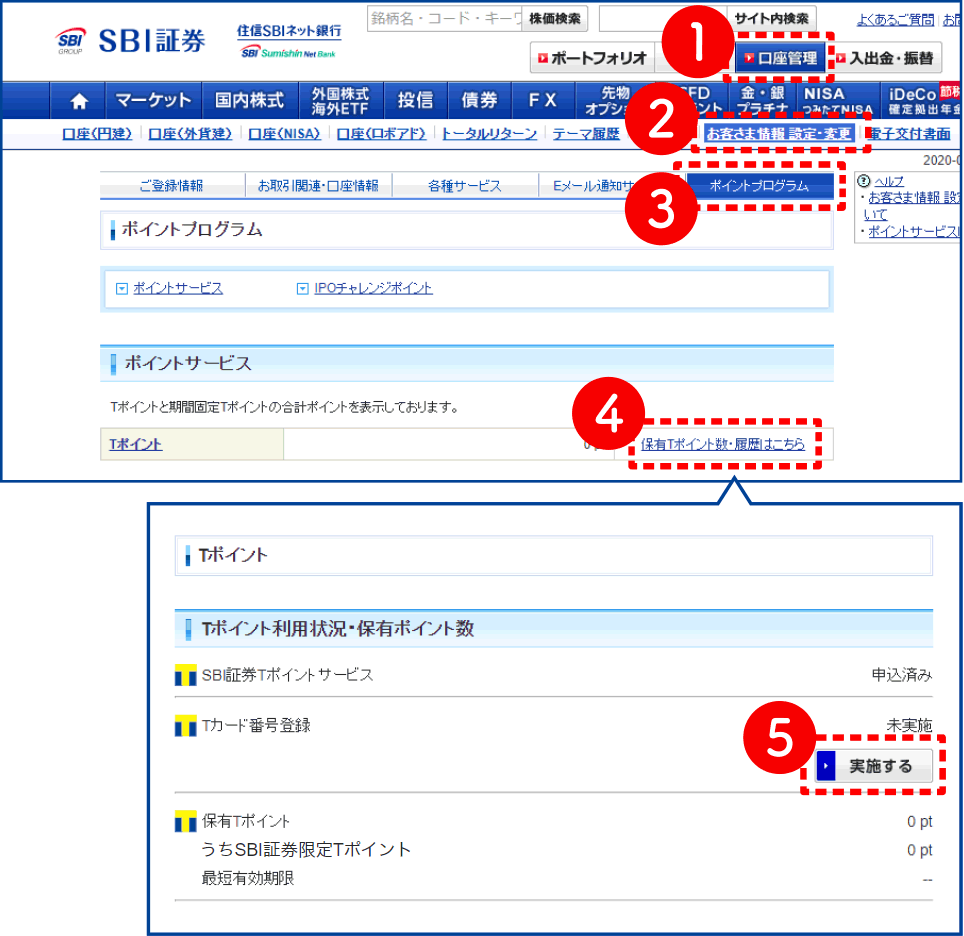Viewport: 964px width, 936px height.
Task: Jump to ポイントサービス anchor link
Action: click(178, 288)
